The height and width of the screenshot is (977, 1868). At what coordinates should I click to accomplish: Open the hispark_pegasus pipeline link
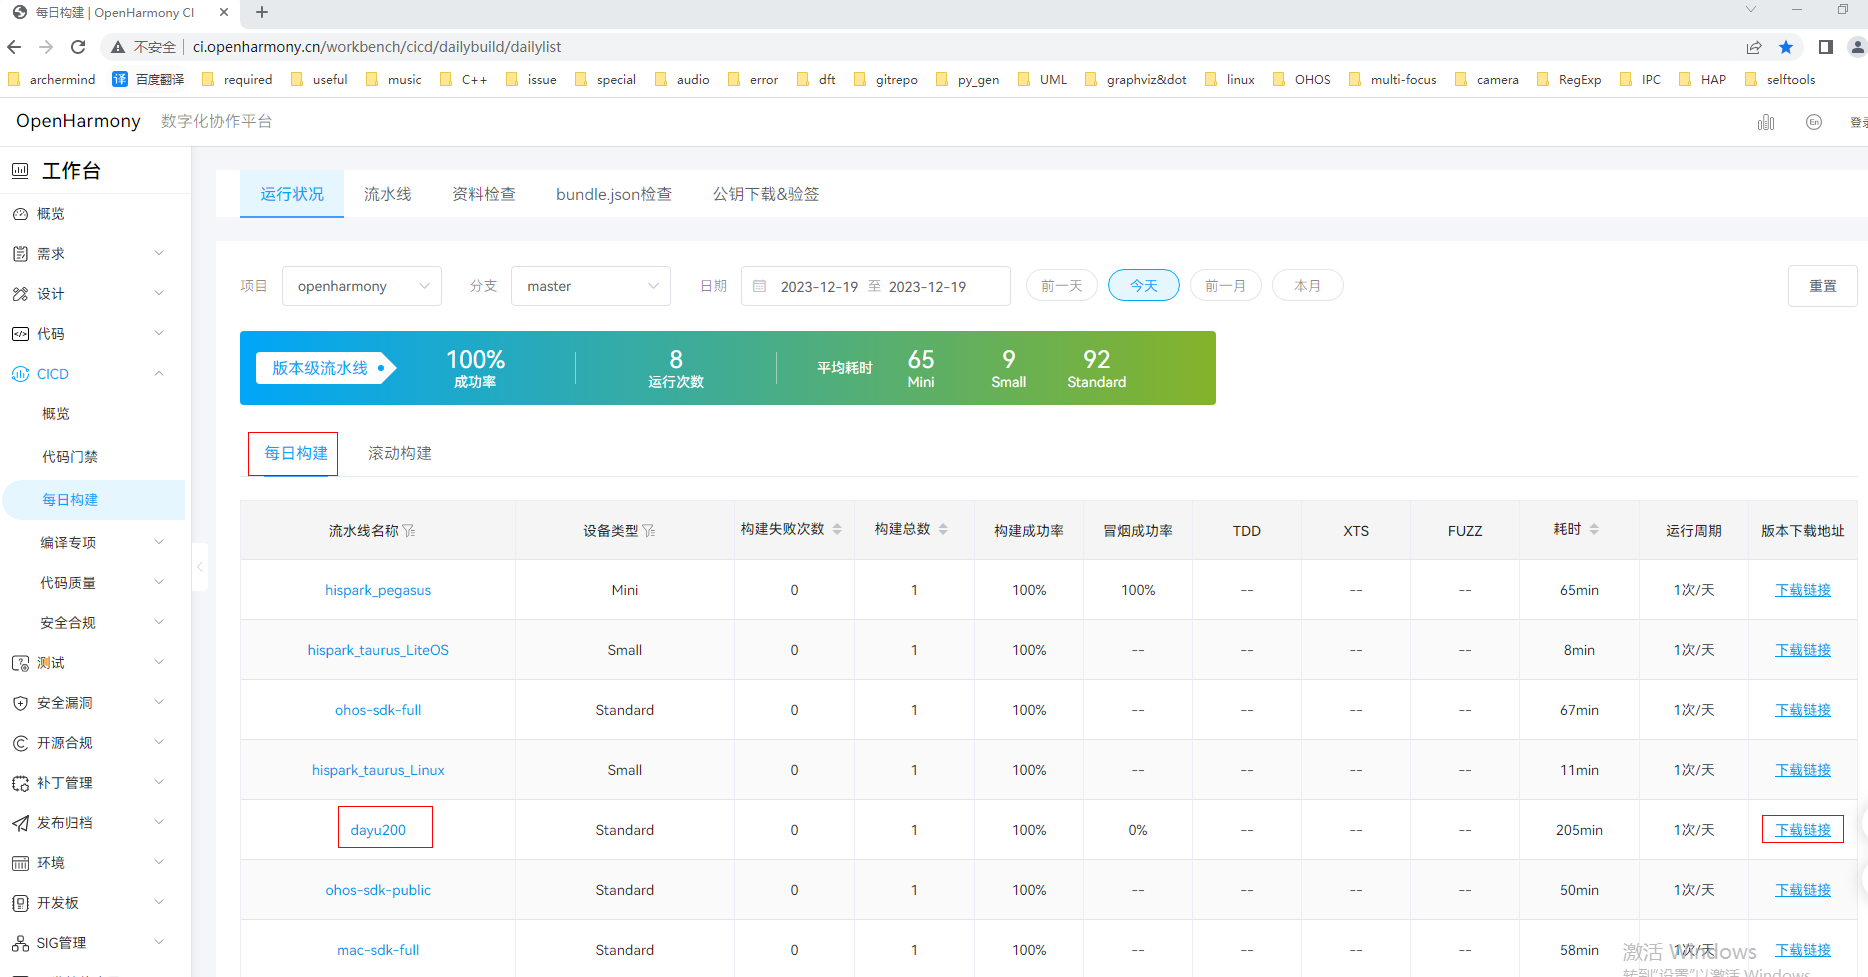tap(378, 590)
